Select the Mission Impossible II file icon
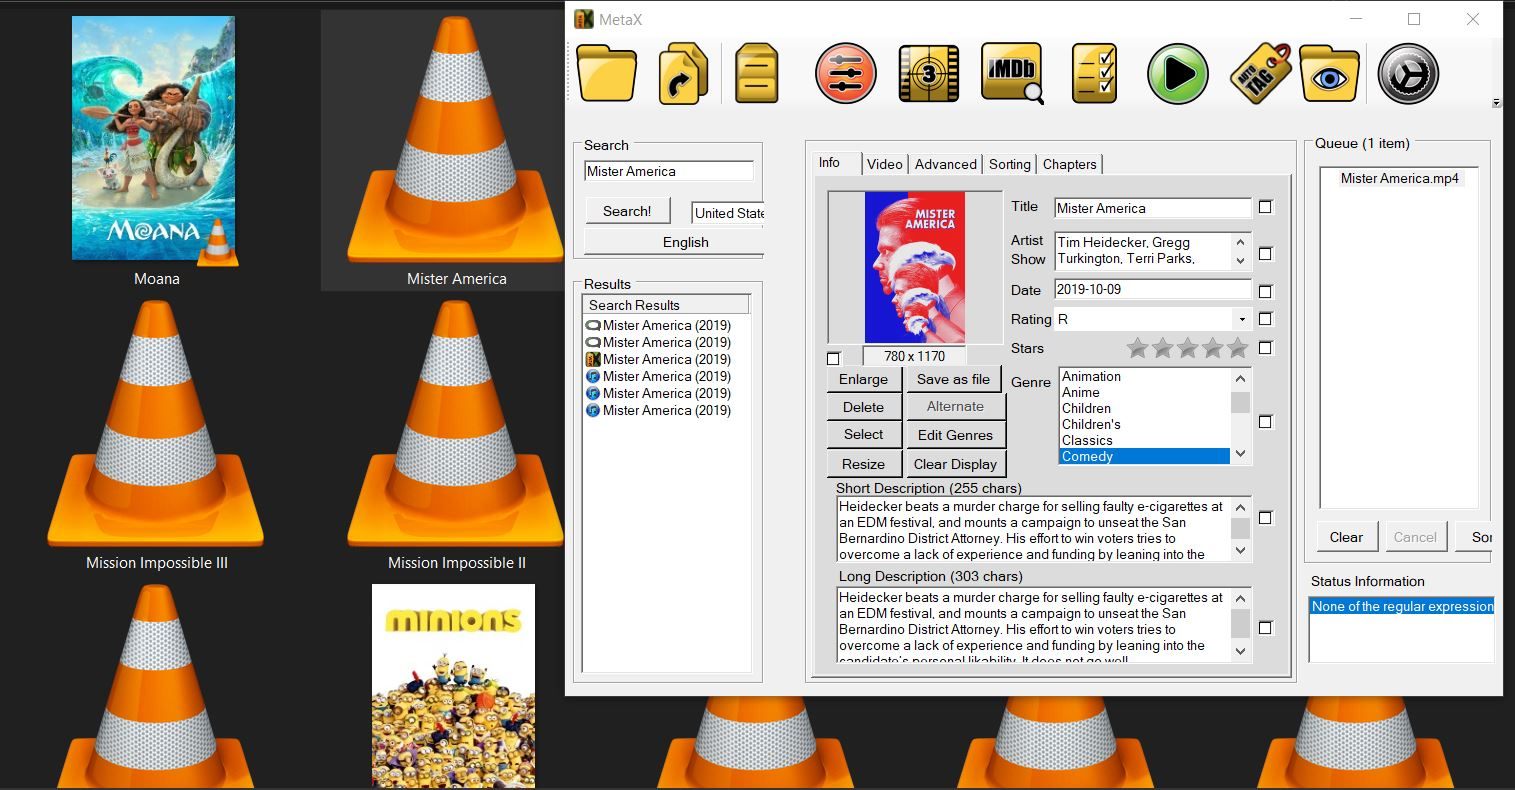 [456, 423]
